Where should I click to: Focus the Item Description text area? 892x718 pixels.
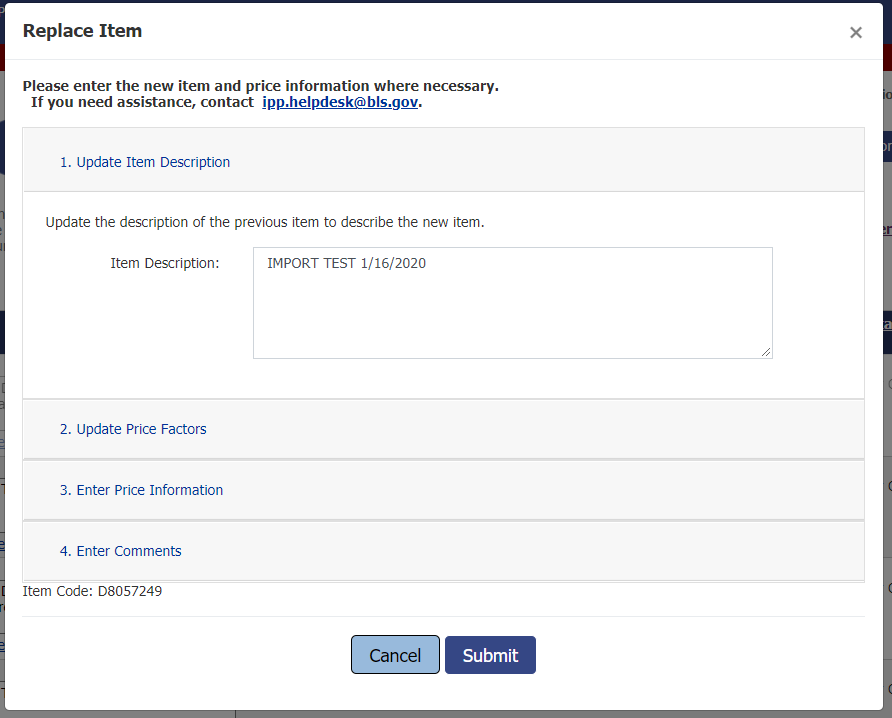click(512, 310)
